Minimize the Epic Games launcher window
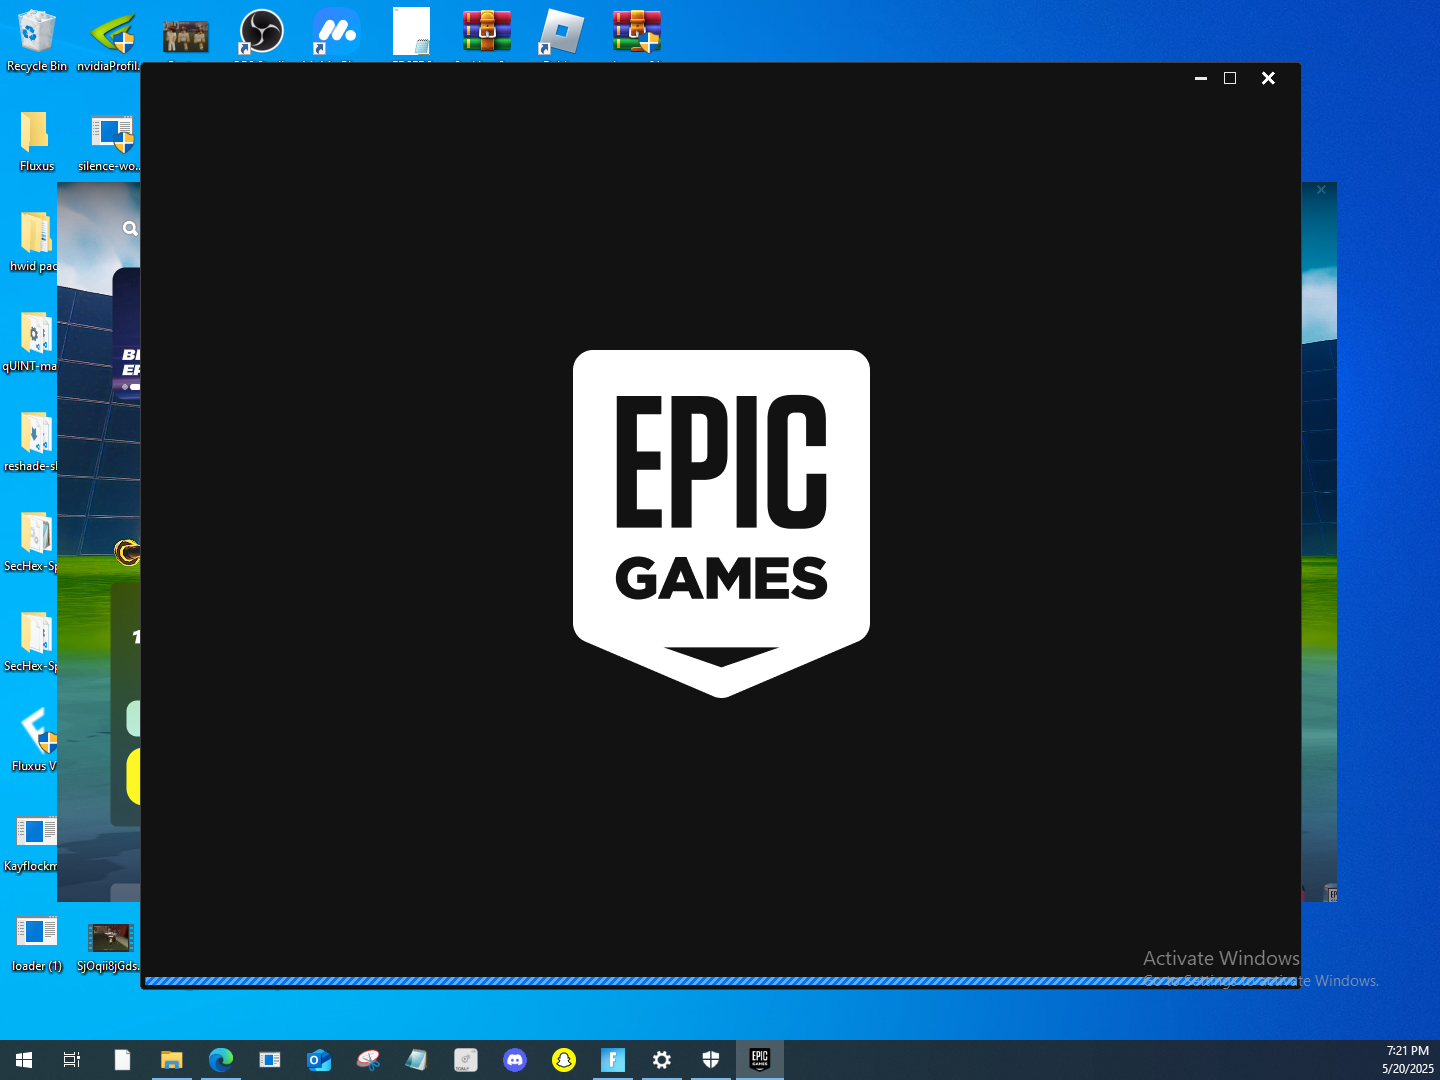Screen dimensions: 1440x1080 coord(1200,78)
